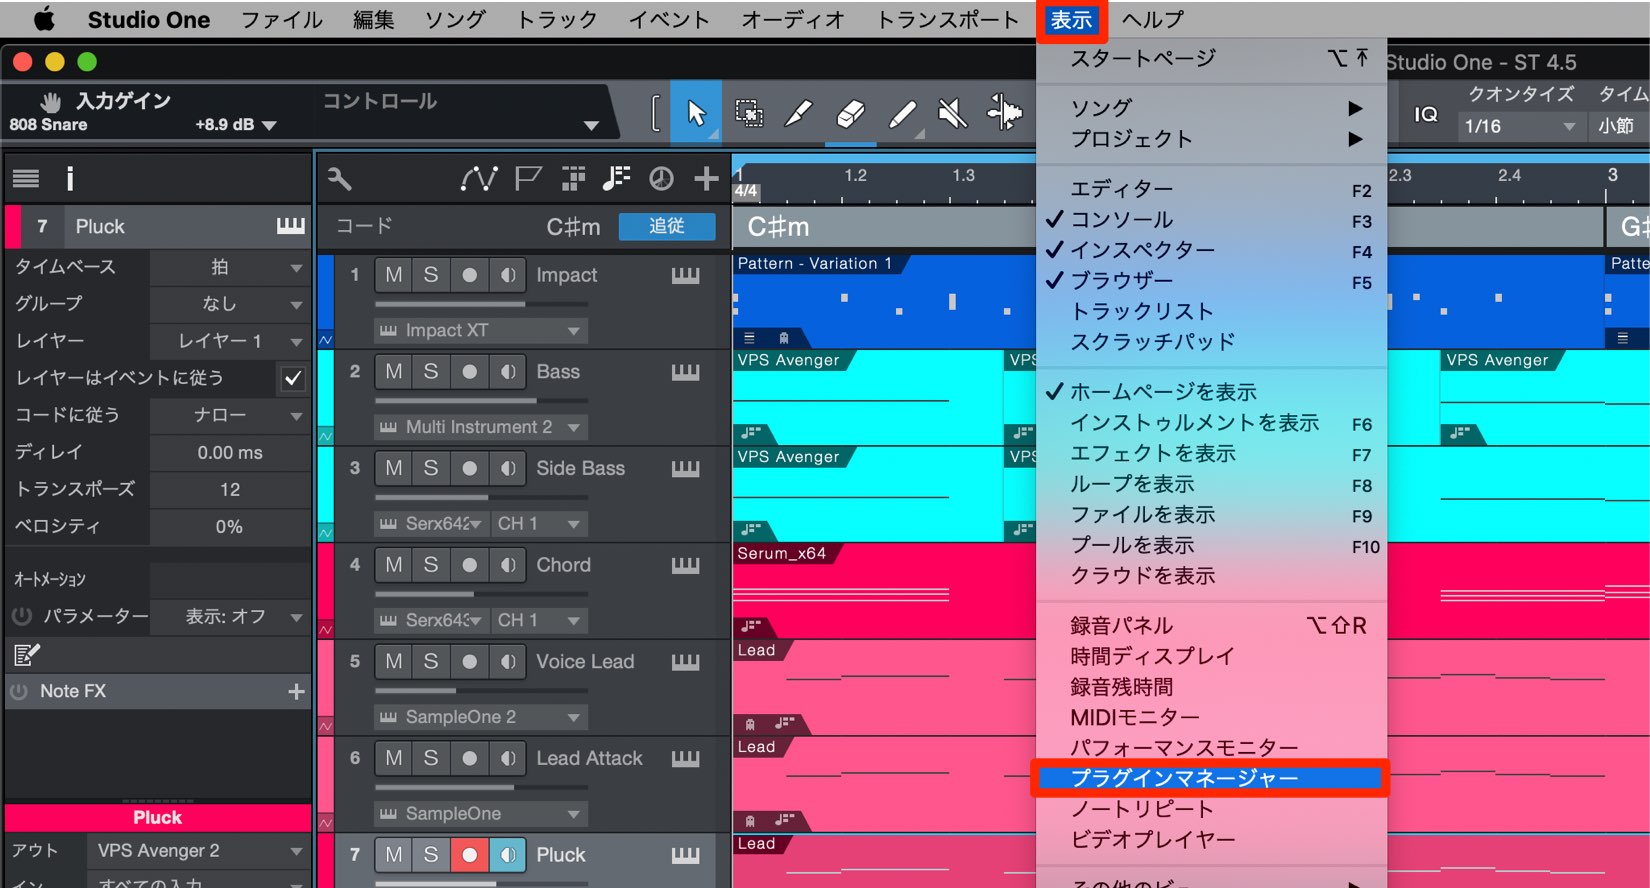
Task: Open the ソング submenu
Action: (x=1211, y=108)
